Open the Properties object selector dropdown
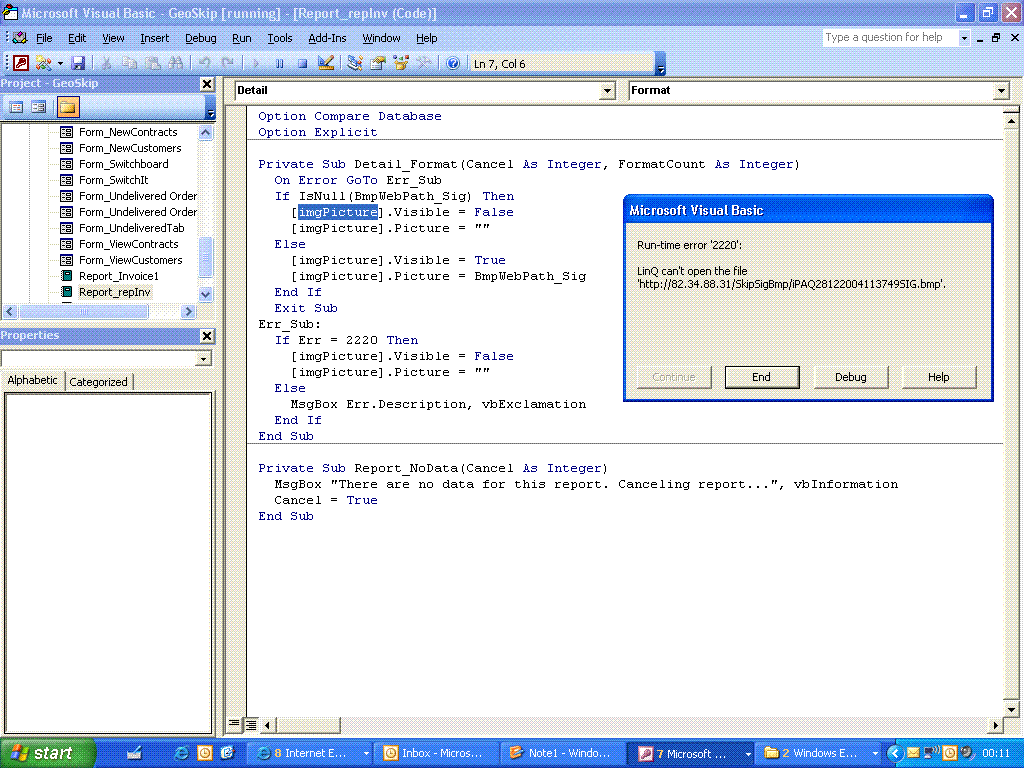 click(x=204, y=359)
